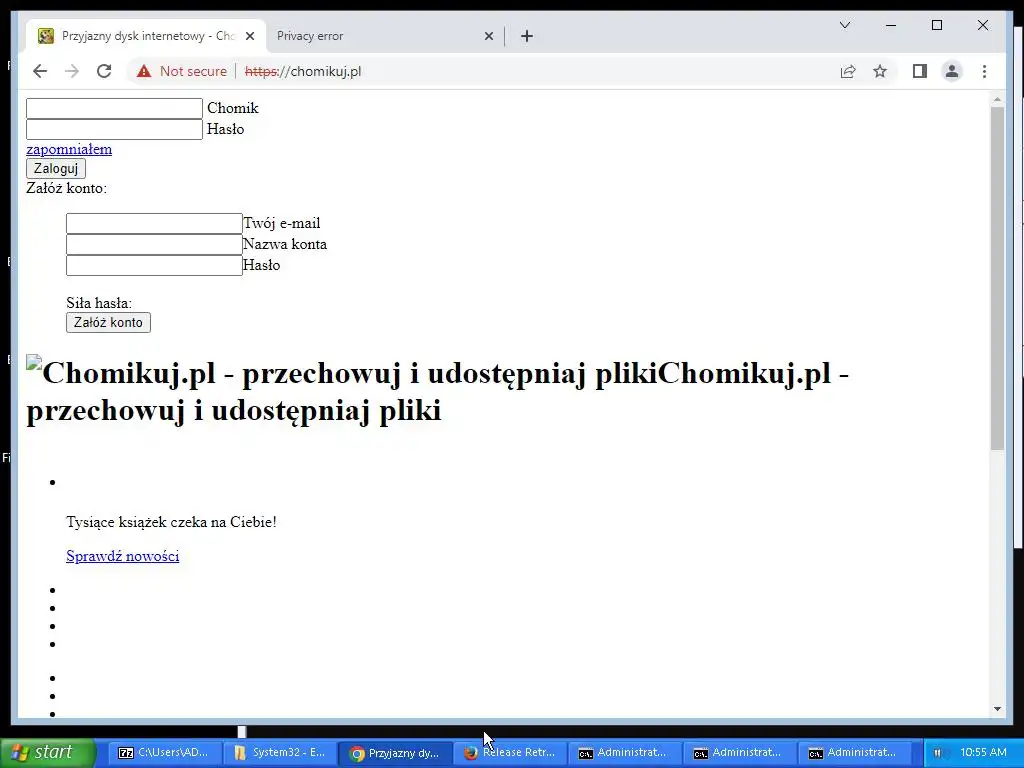The width and height of the screenshot is (1024, 768).
Task: Focus the Twój e-mail field
Action: point(154,223)
